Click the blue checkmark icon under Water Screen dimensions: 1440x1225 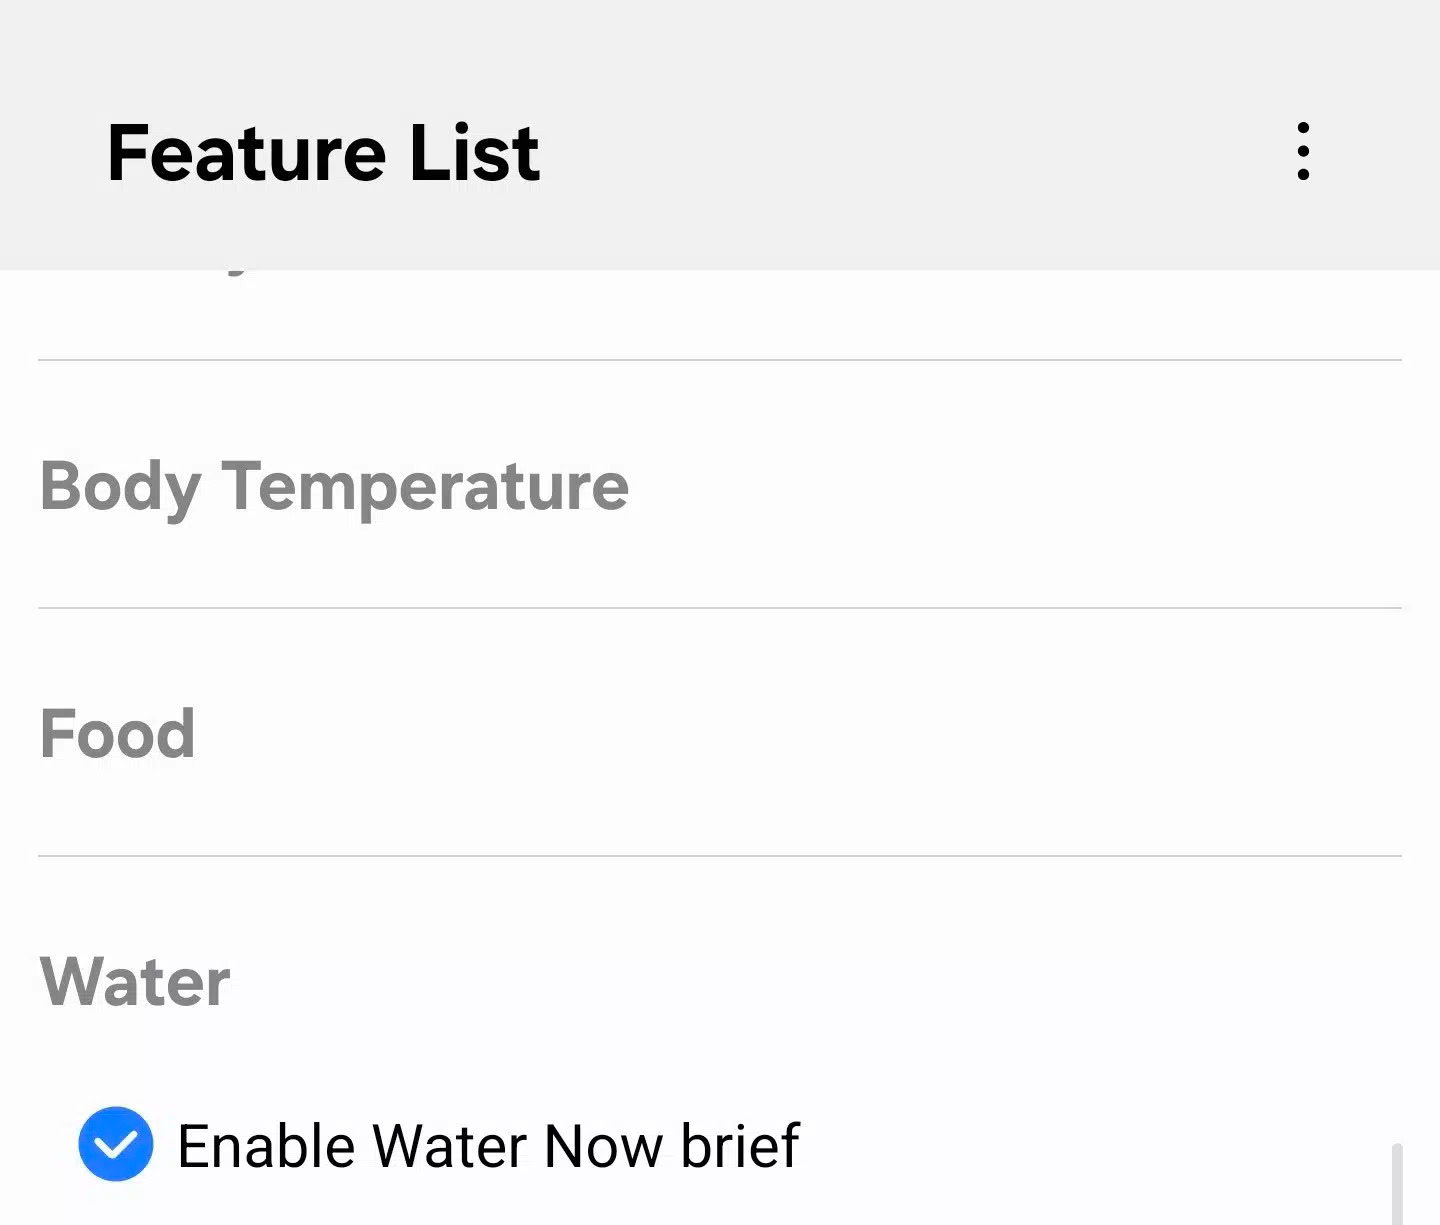tap(116, 1144)
